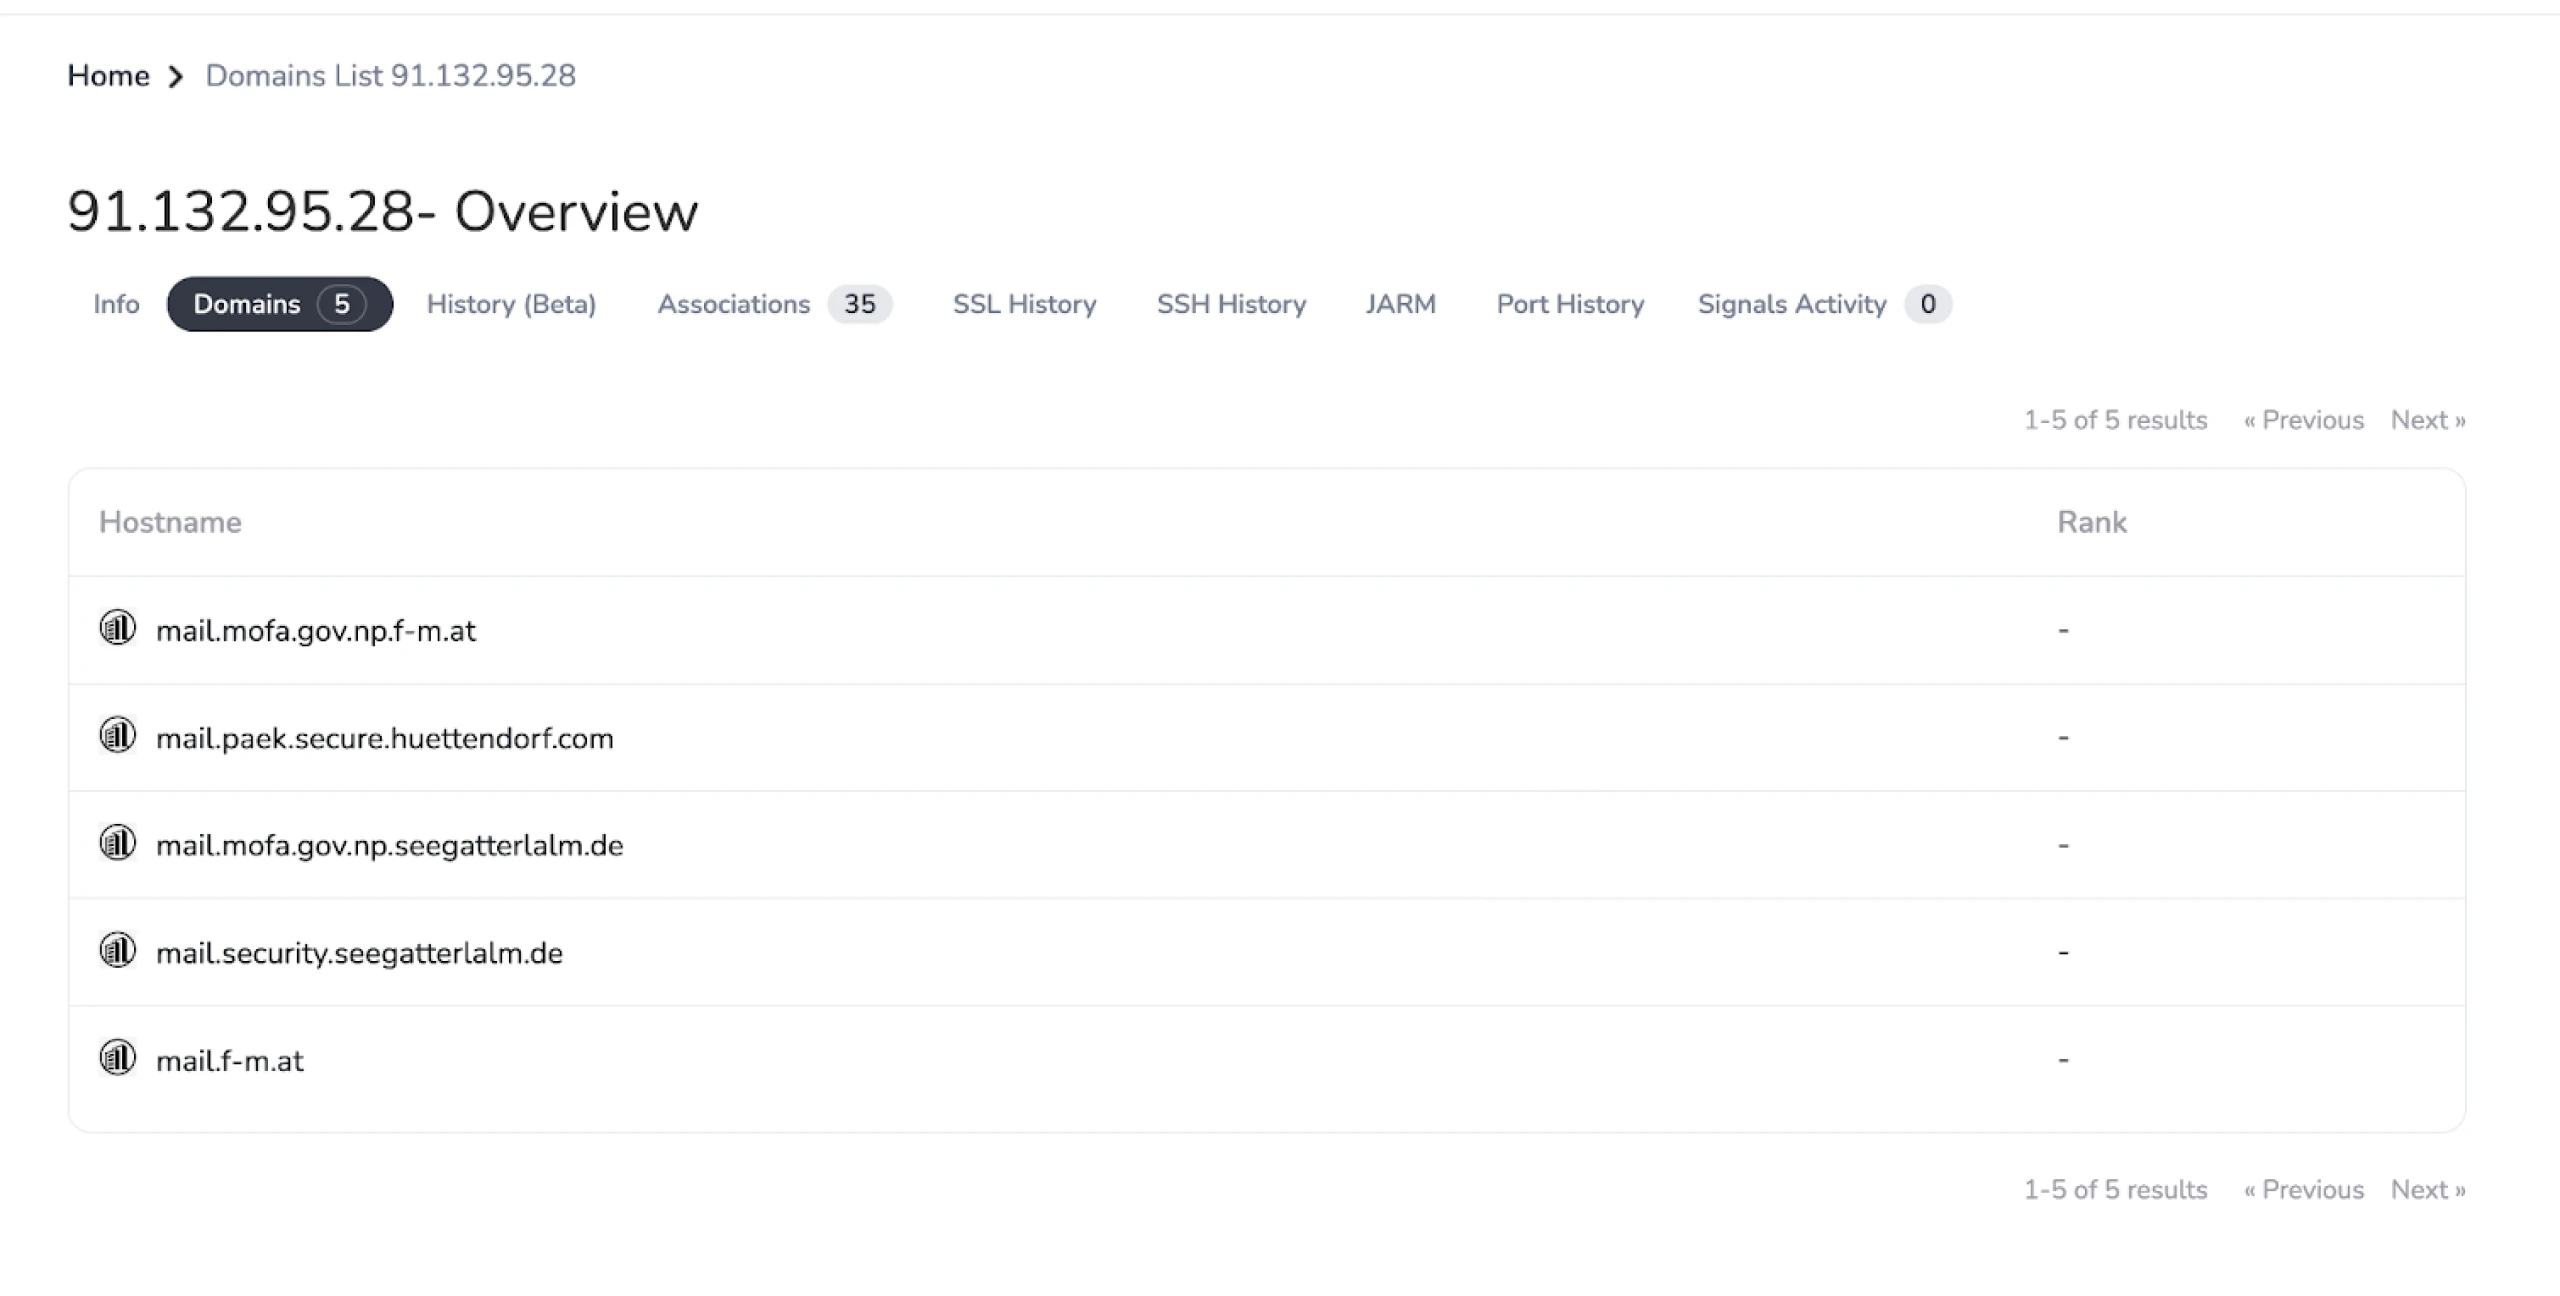Image resolution: width=2560 pixels, height=1296 pixels.
Task: Click the mail.mofa.gov.np.seegatterlalm.de domain icon
Action: pos(117,843)
